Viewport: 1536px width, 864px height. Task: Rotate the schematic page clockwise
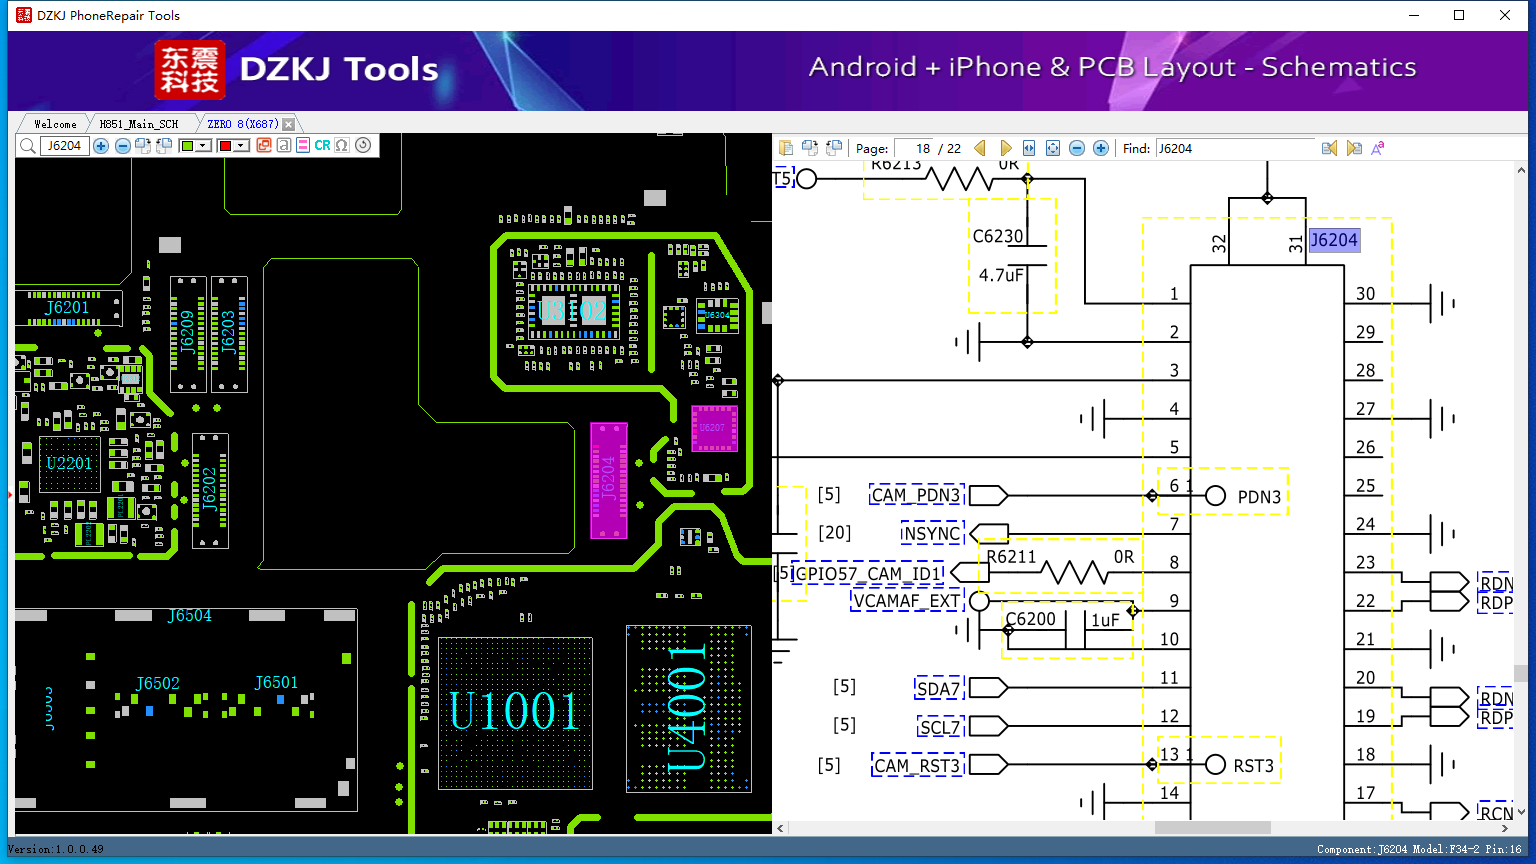[x=810, y=148]
